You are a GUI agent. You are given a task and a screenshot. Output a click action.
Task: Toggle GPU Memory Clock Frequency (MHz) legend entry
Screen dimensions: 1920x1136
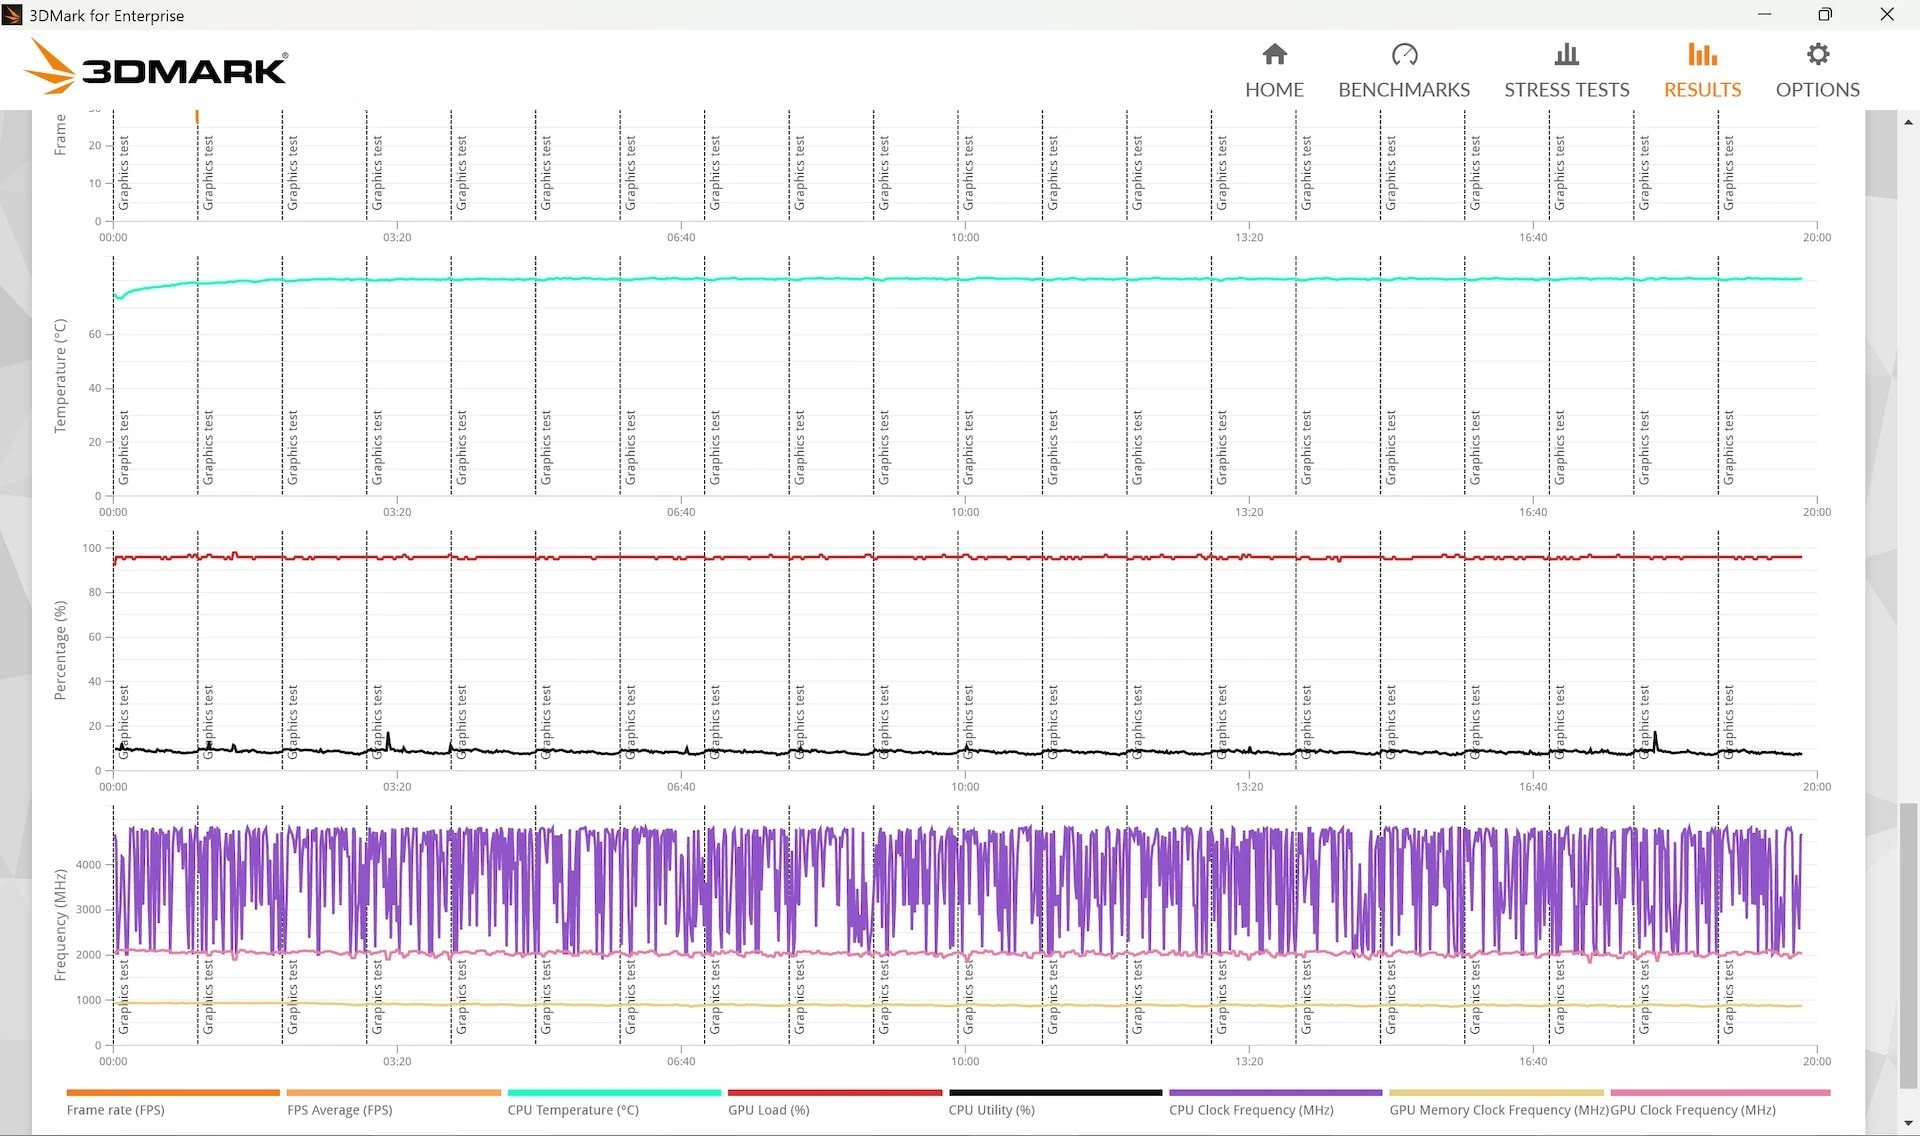coord(1499,1110)
